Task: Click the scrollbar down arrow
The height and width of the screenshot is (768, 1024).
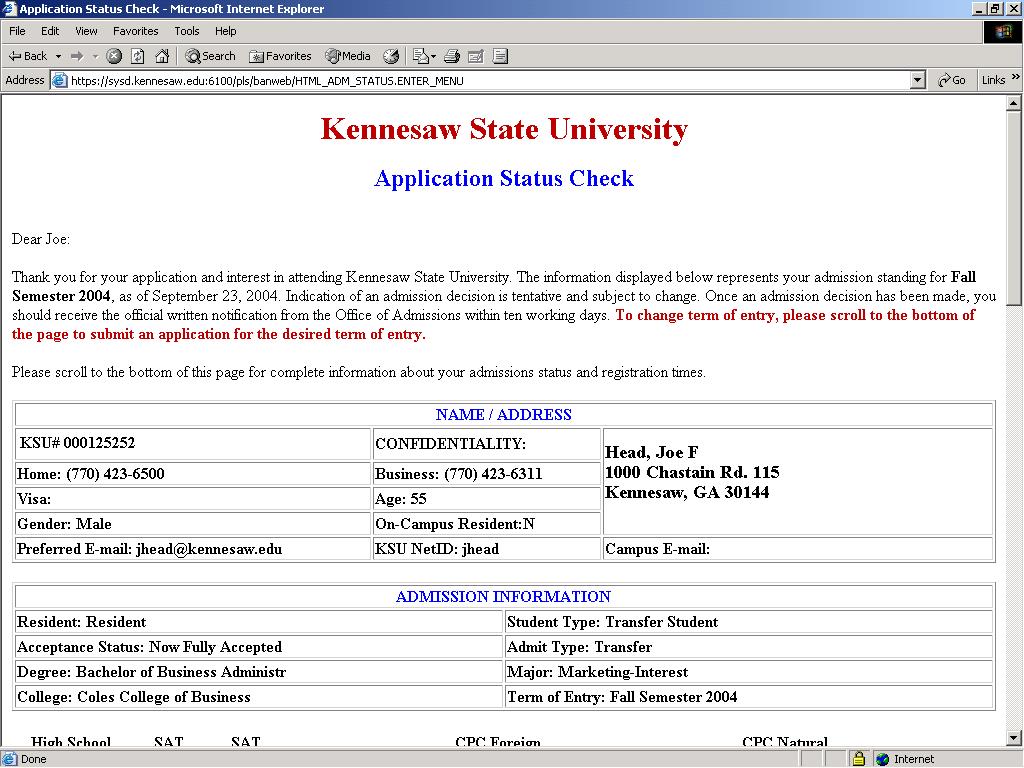Action: coord(1013,739)
